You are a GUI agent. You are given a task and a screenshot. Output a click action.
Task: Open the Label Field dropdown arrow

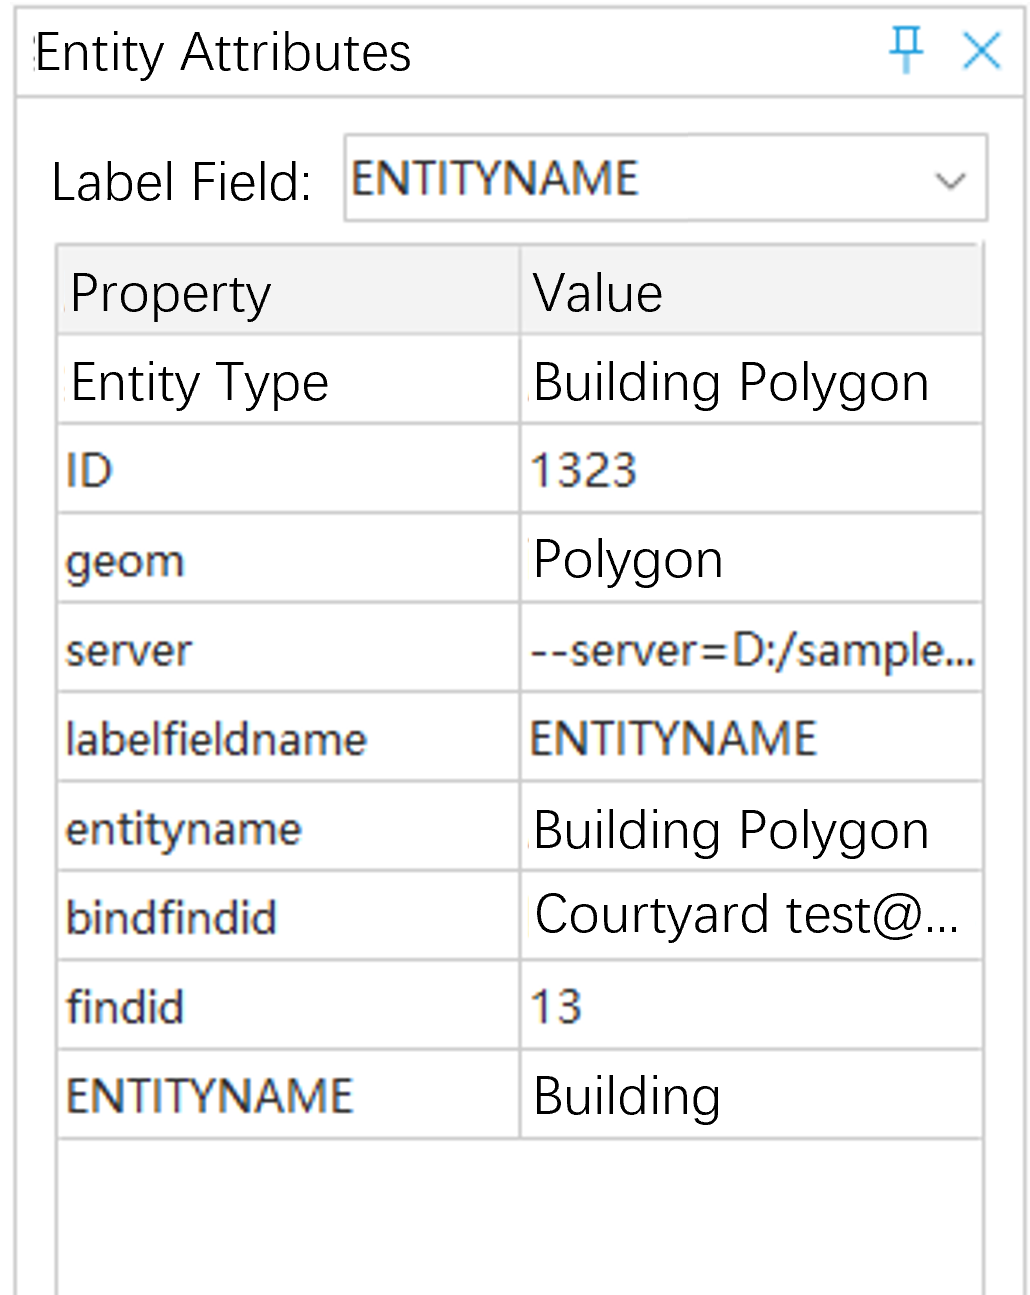[949, 181]
